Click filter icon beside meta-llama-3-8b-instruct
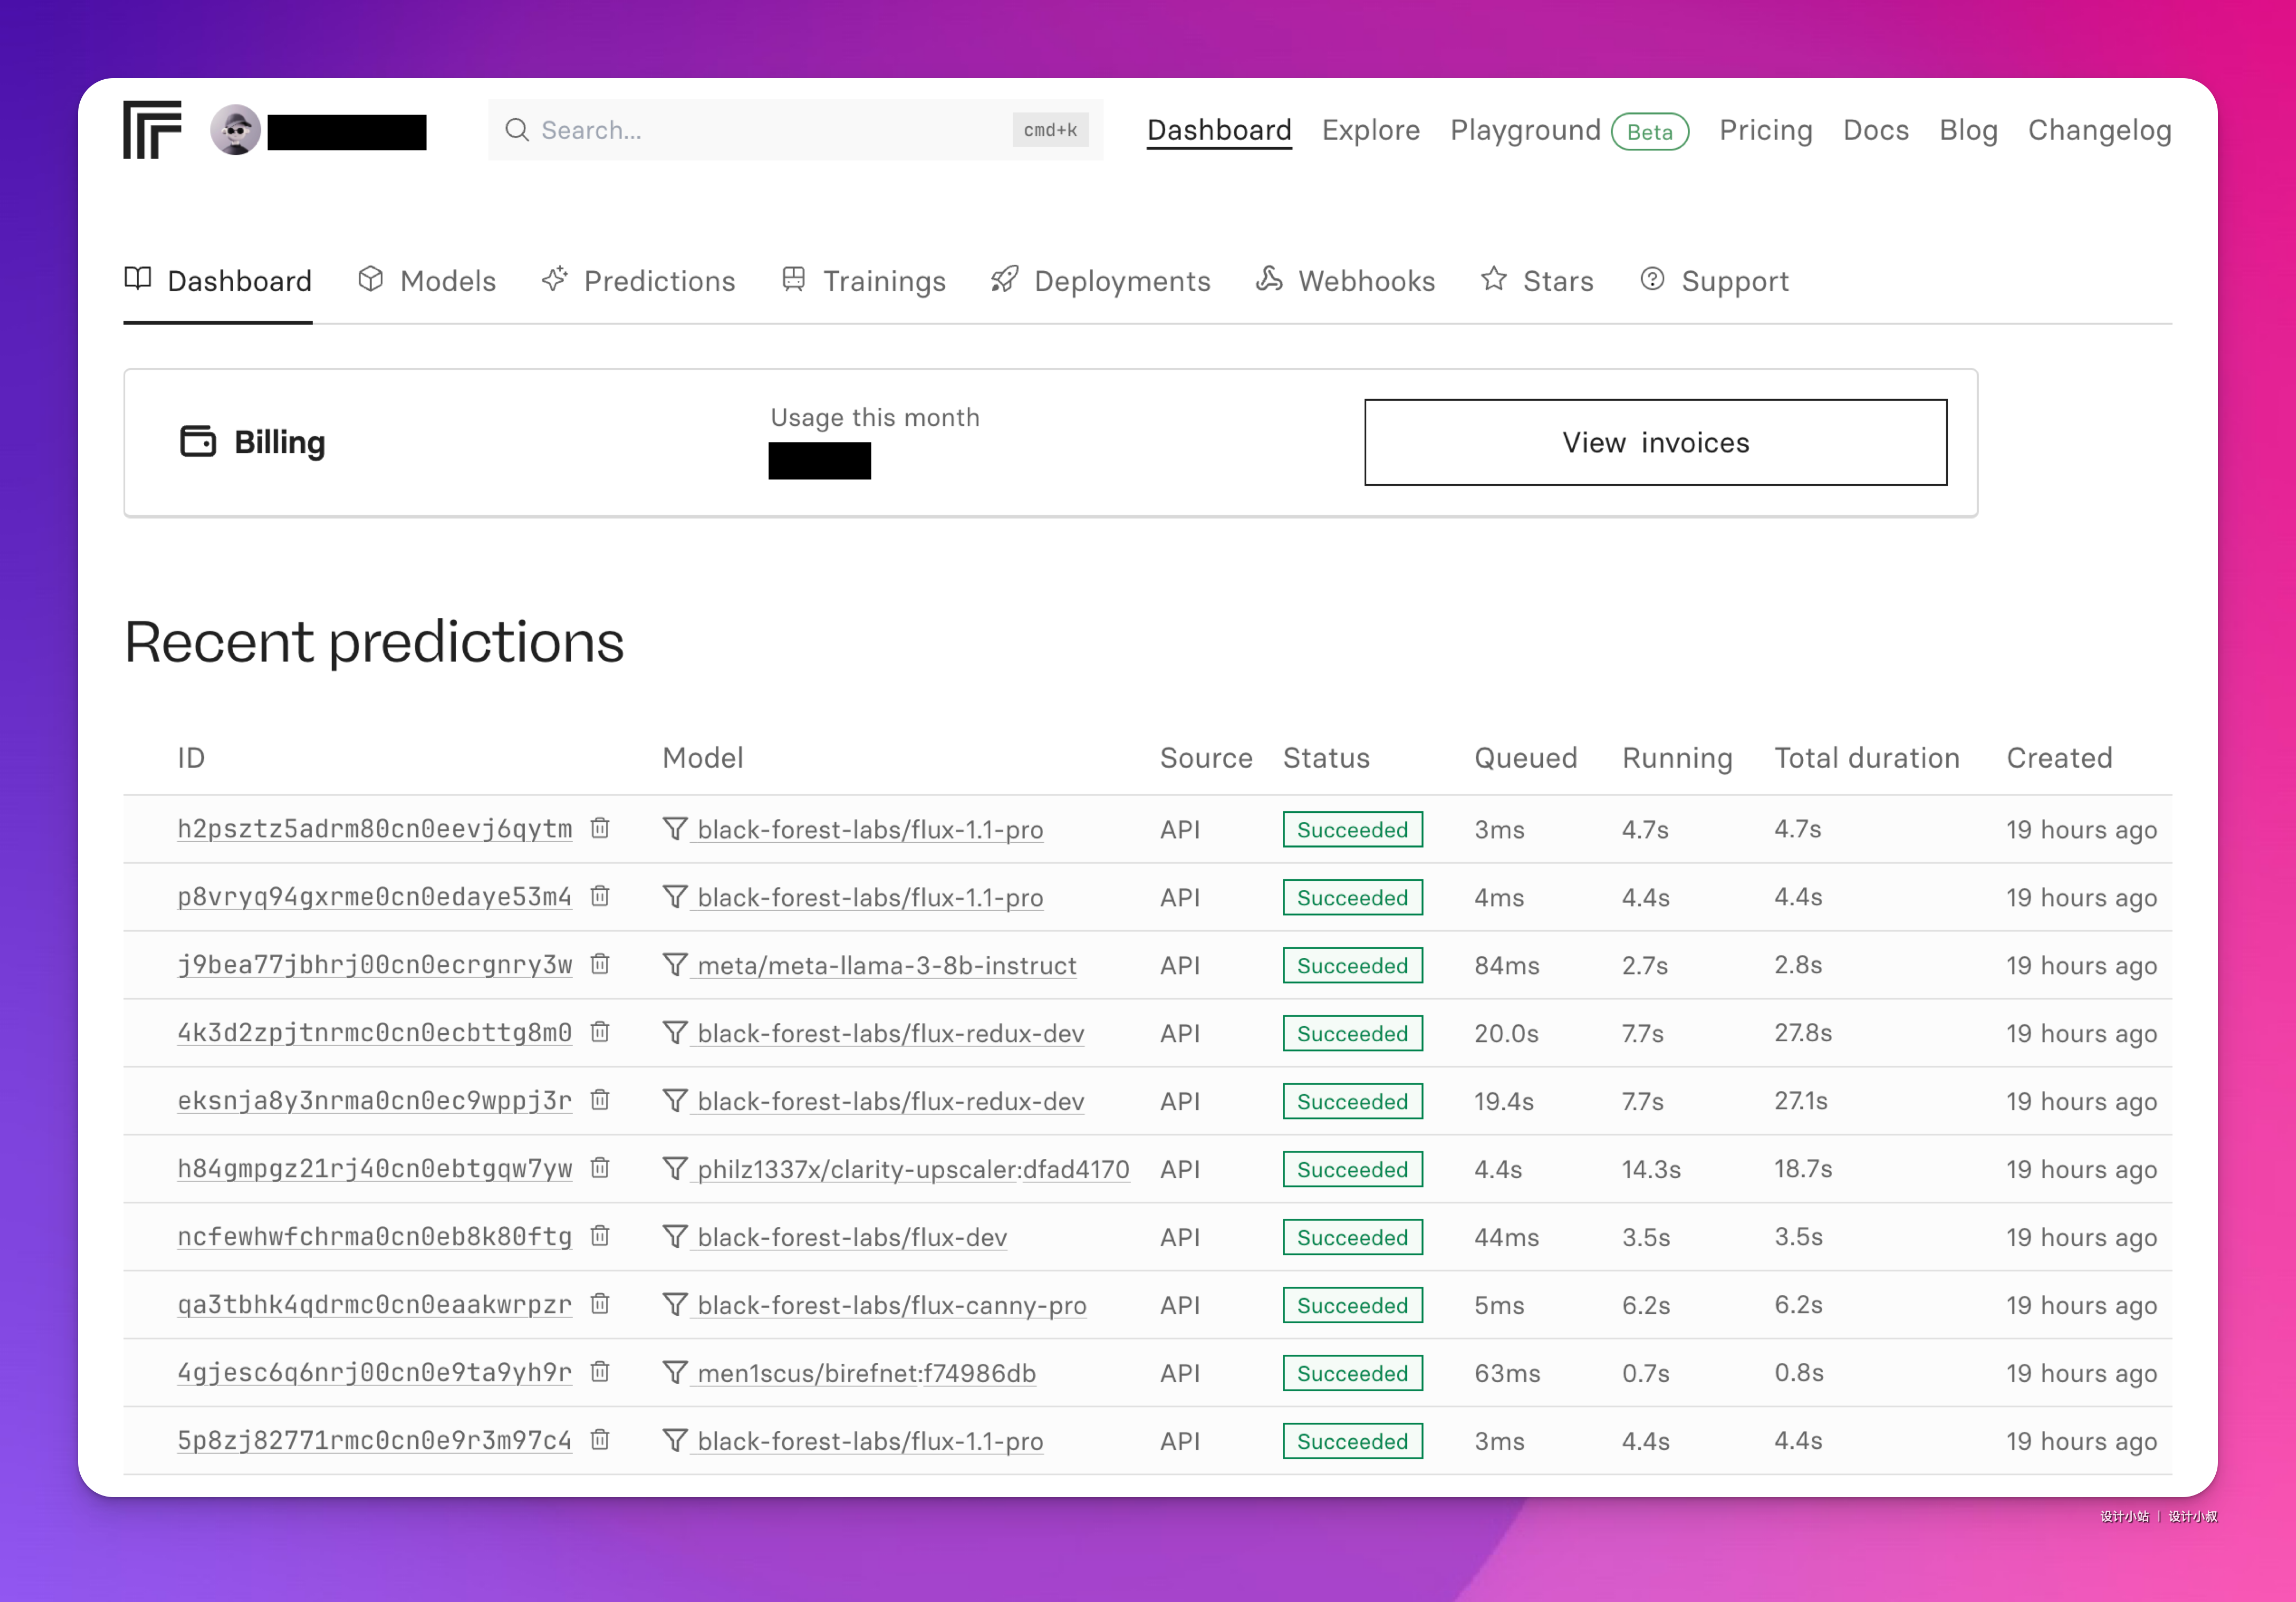Viewport: 2296px width, 1602px height. 675,964
